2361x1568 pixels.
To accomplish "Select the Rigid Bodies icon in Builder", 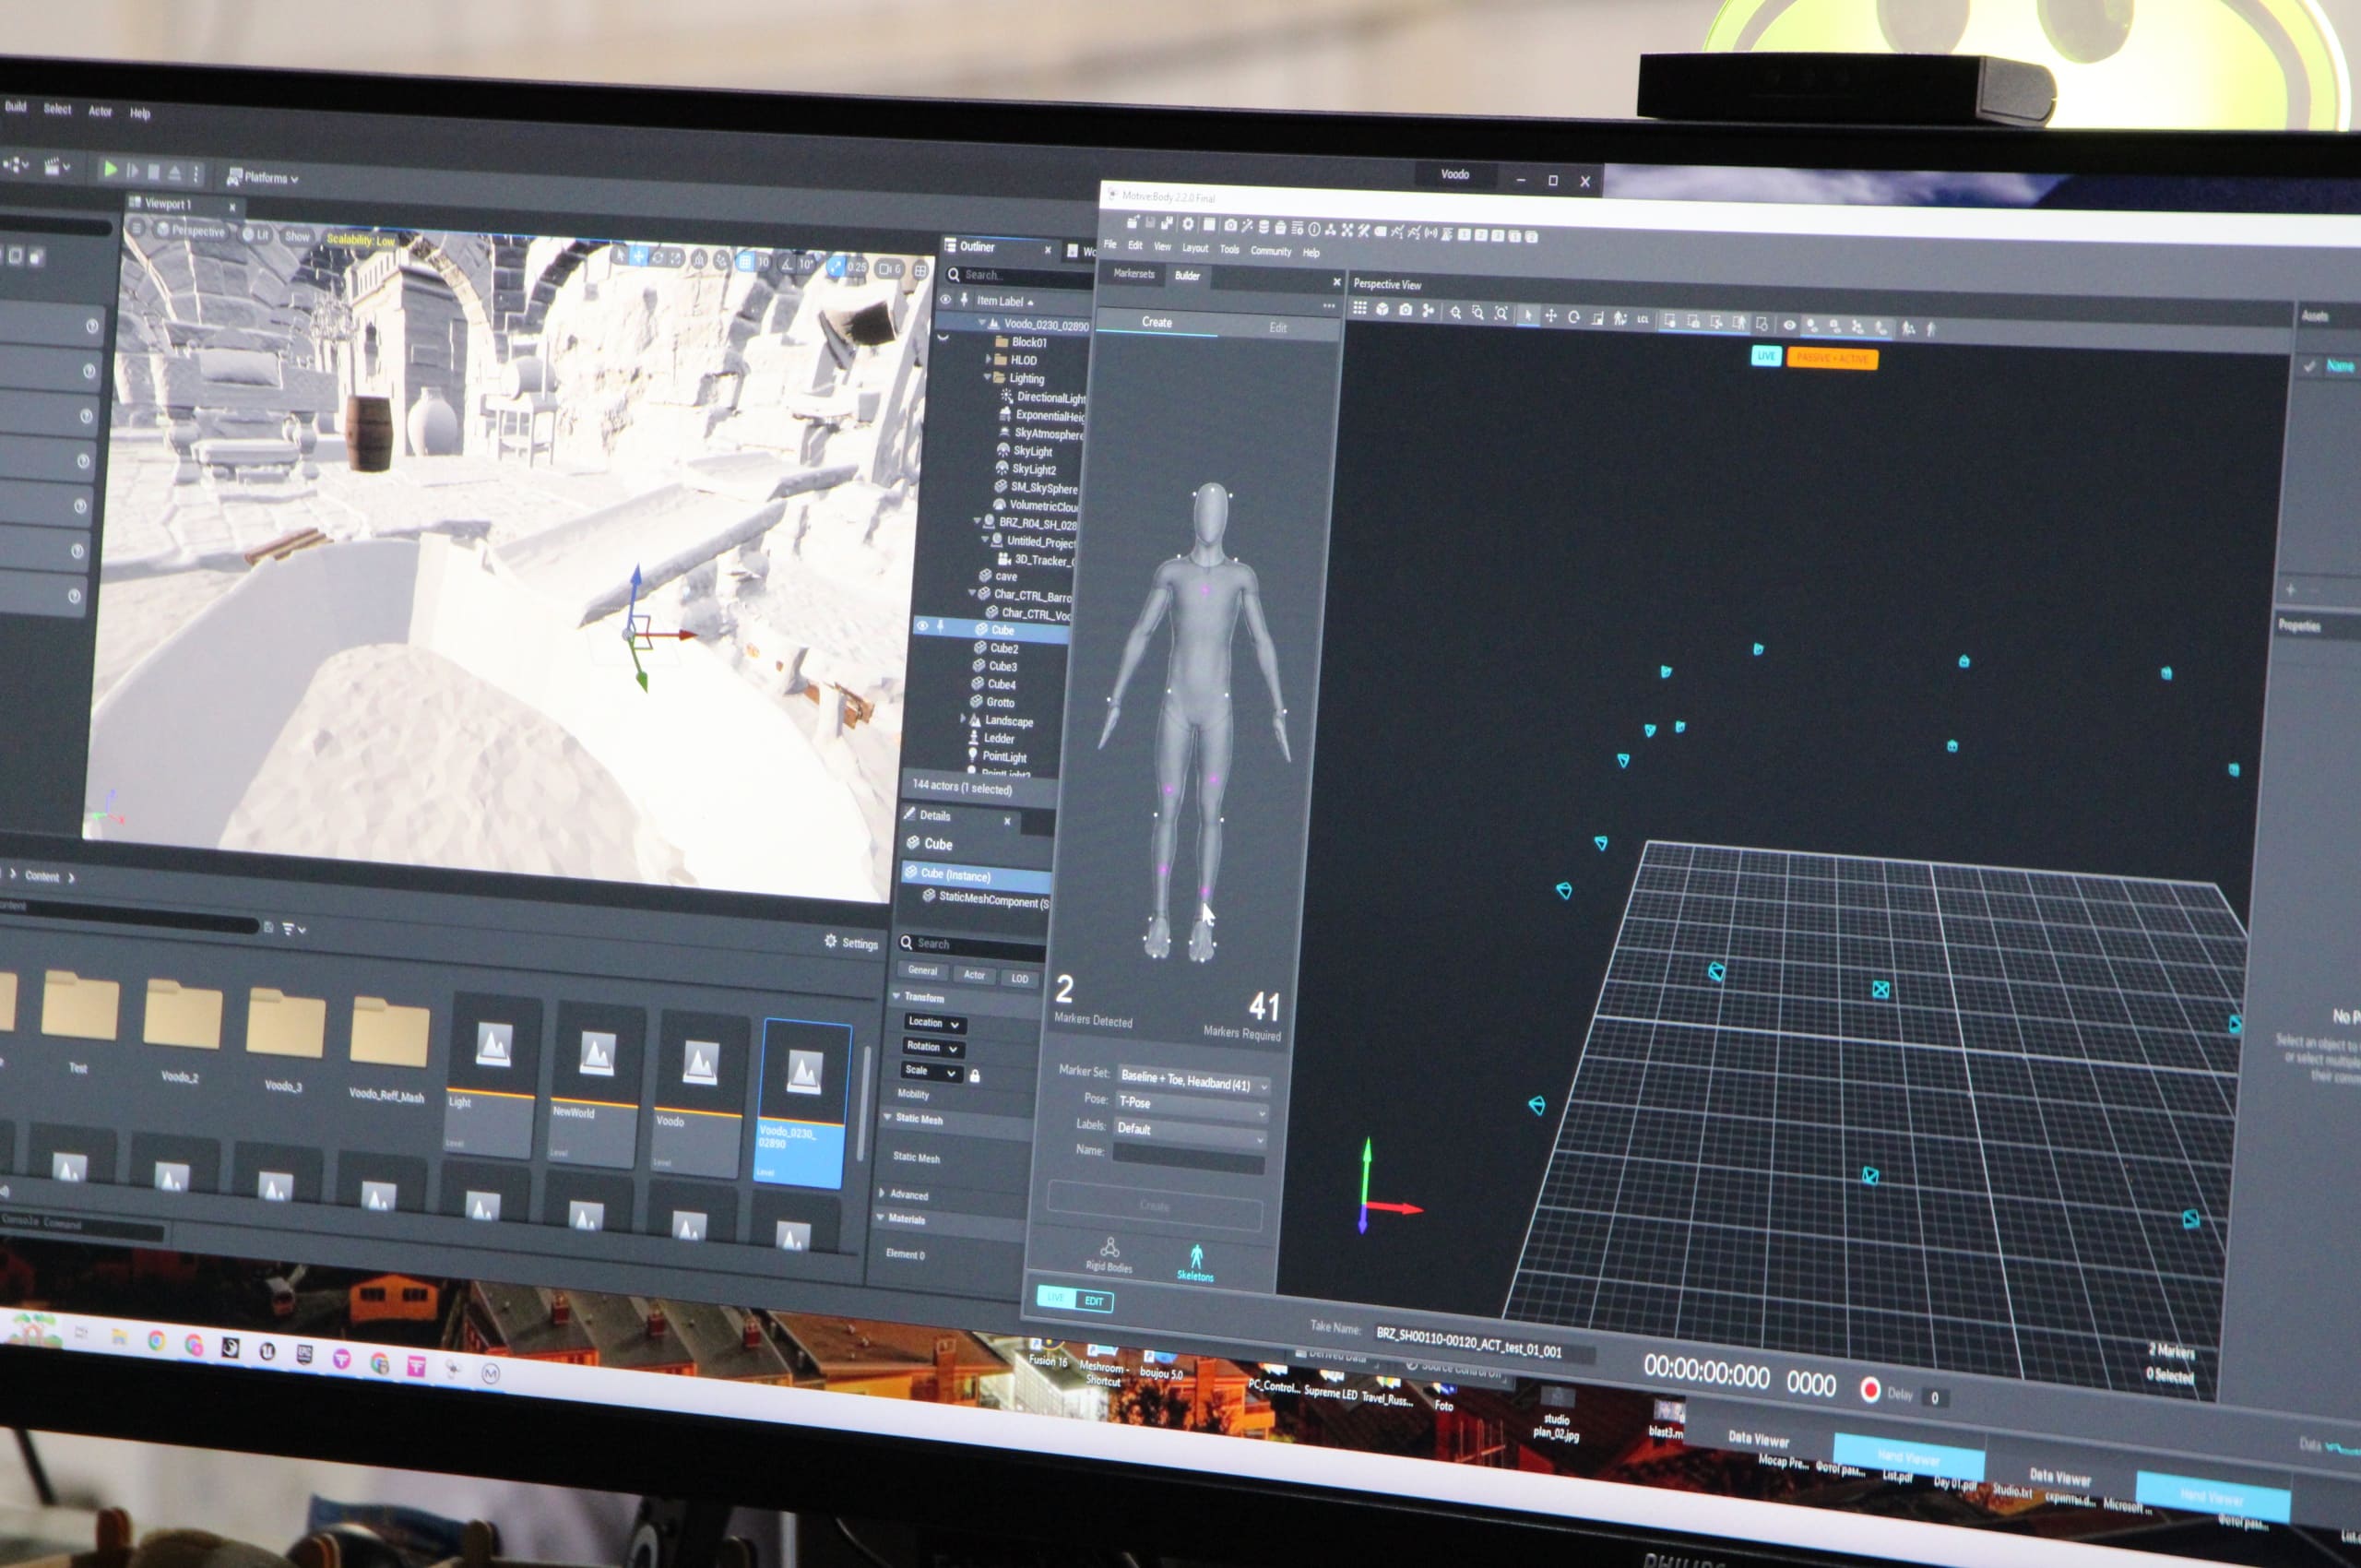I will [x=1109, y=1254].
